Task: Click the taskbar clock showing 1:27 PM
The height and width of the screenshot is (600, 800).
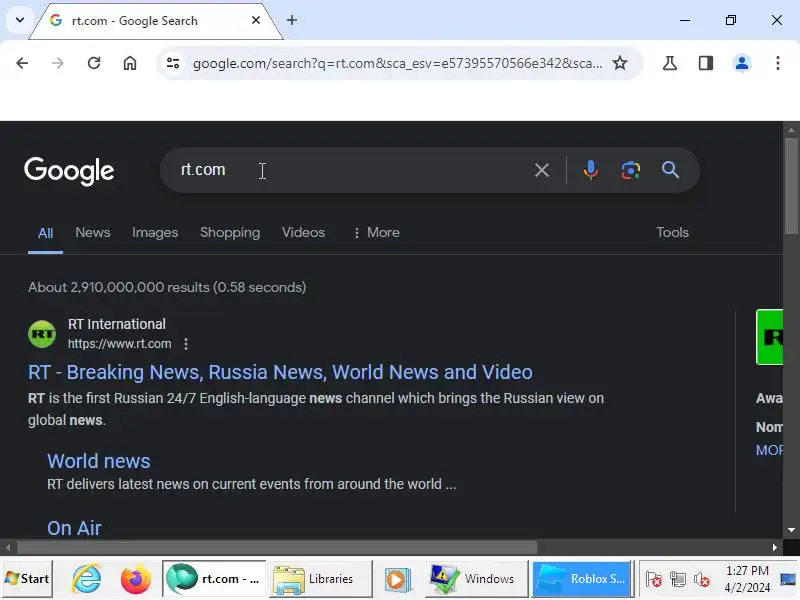Action: [x=747, y=579]
